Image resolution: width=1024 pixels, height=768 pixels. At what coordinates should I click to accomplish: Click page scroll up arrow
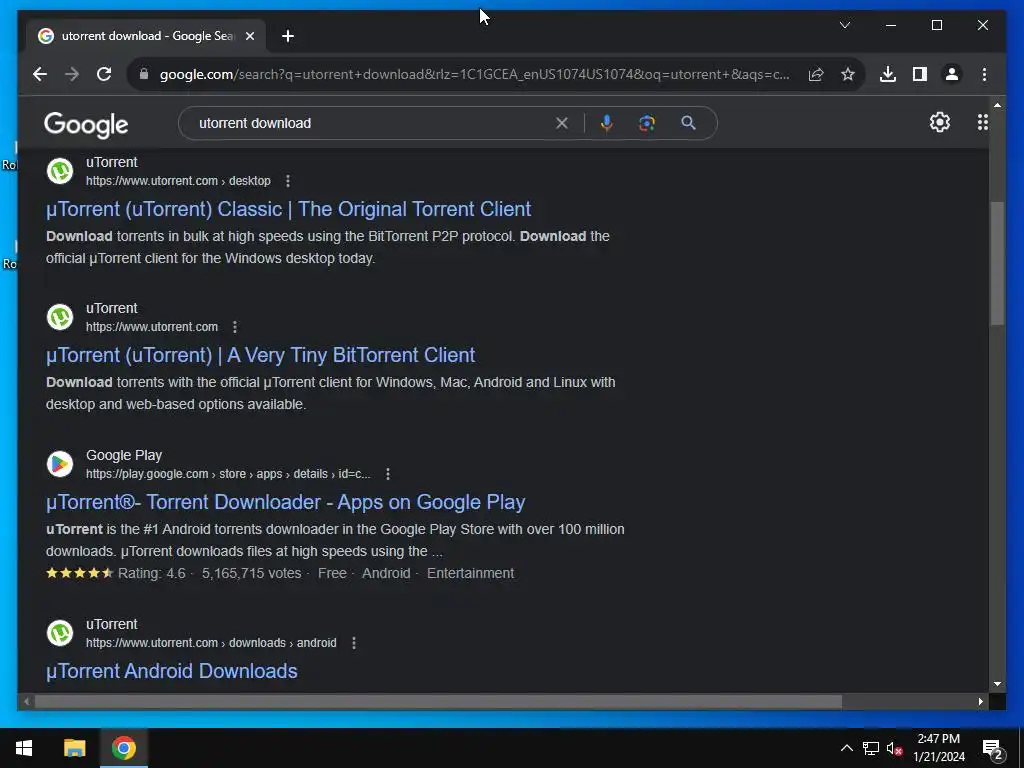pos(997,104)
